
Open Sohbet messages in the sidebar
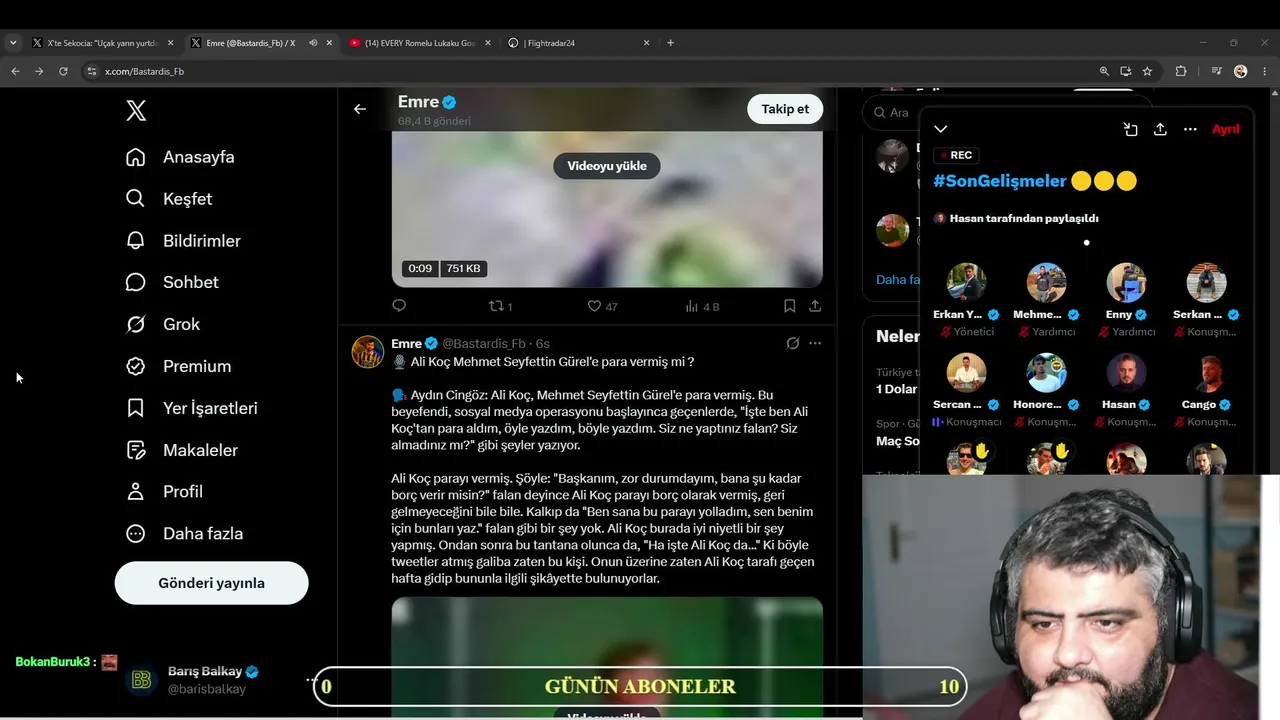pyautogui.click(x=172, y=282)
